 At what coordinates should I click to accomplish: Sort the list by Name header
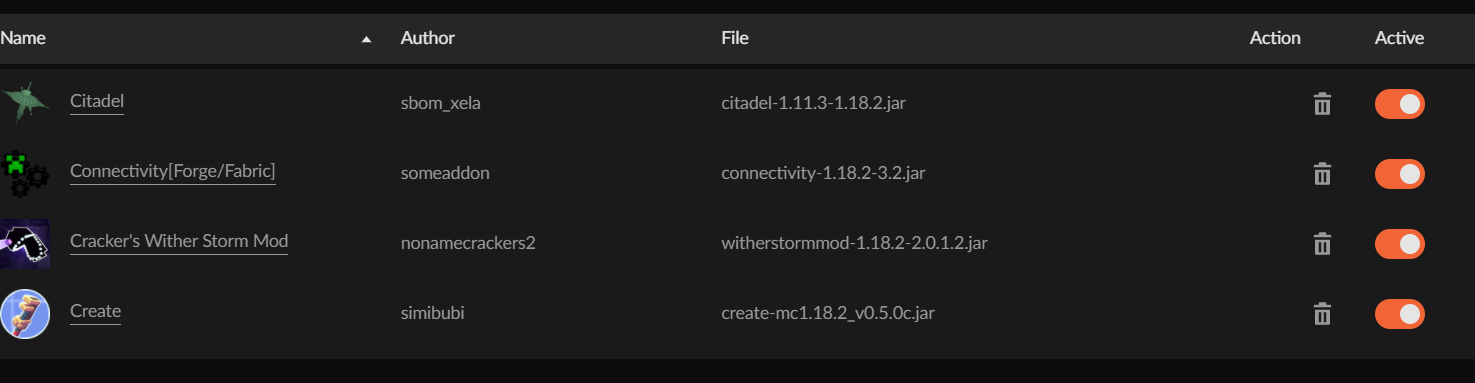click(x=22, y=38)
